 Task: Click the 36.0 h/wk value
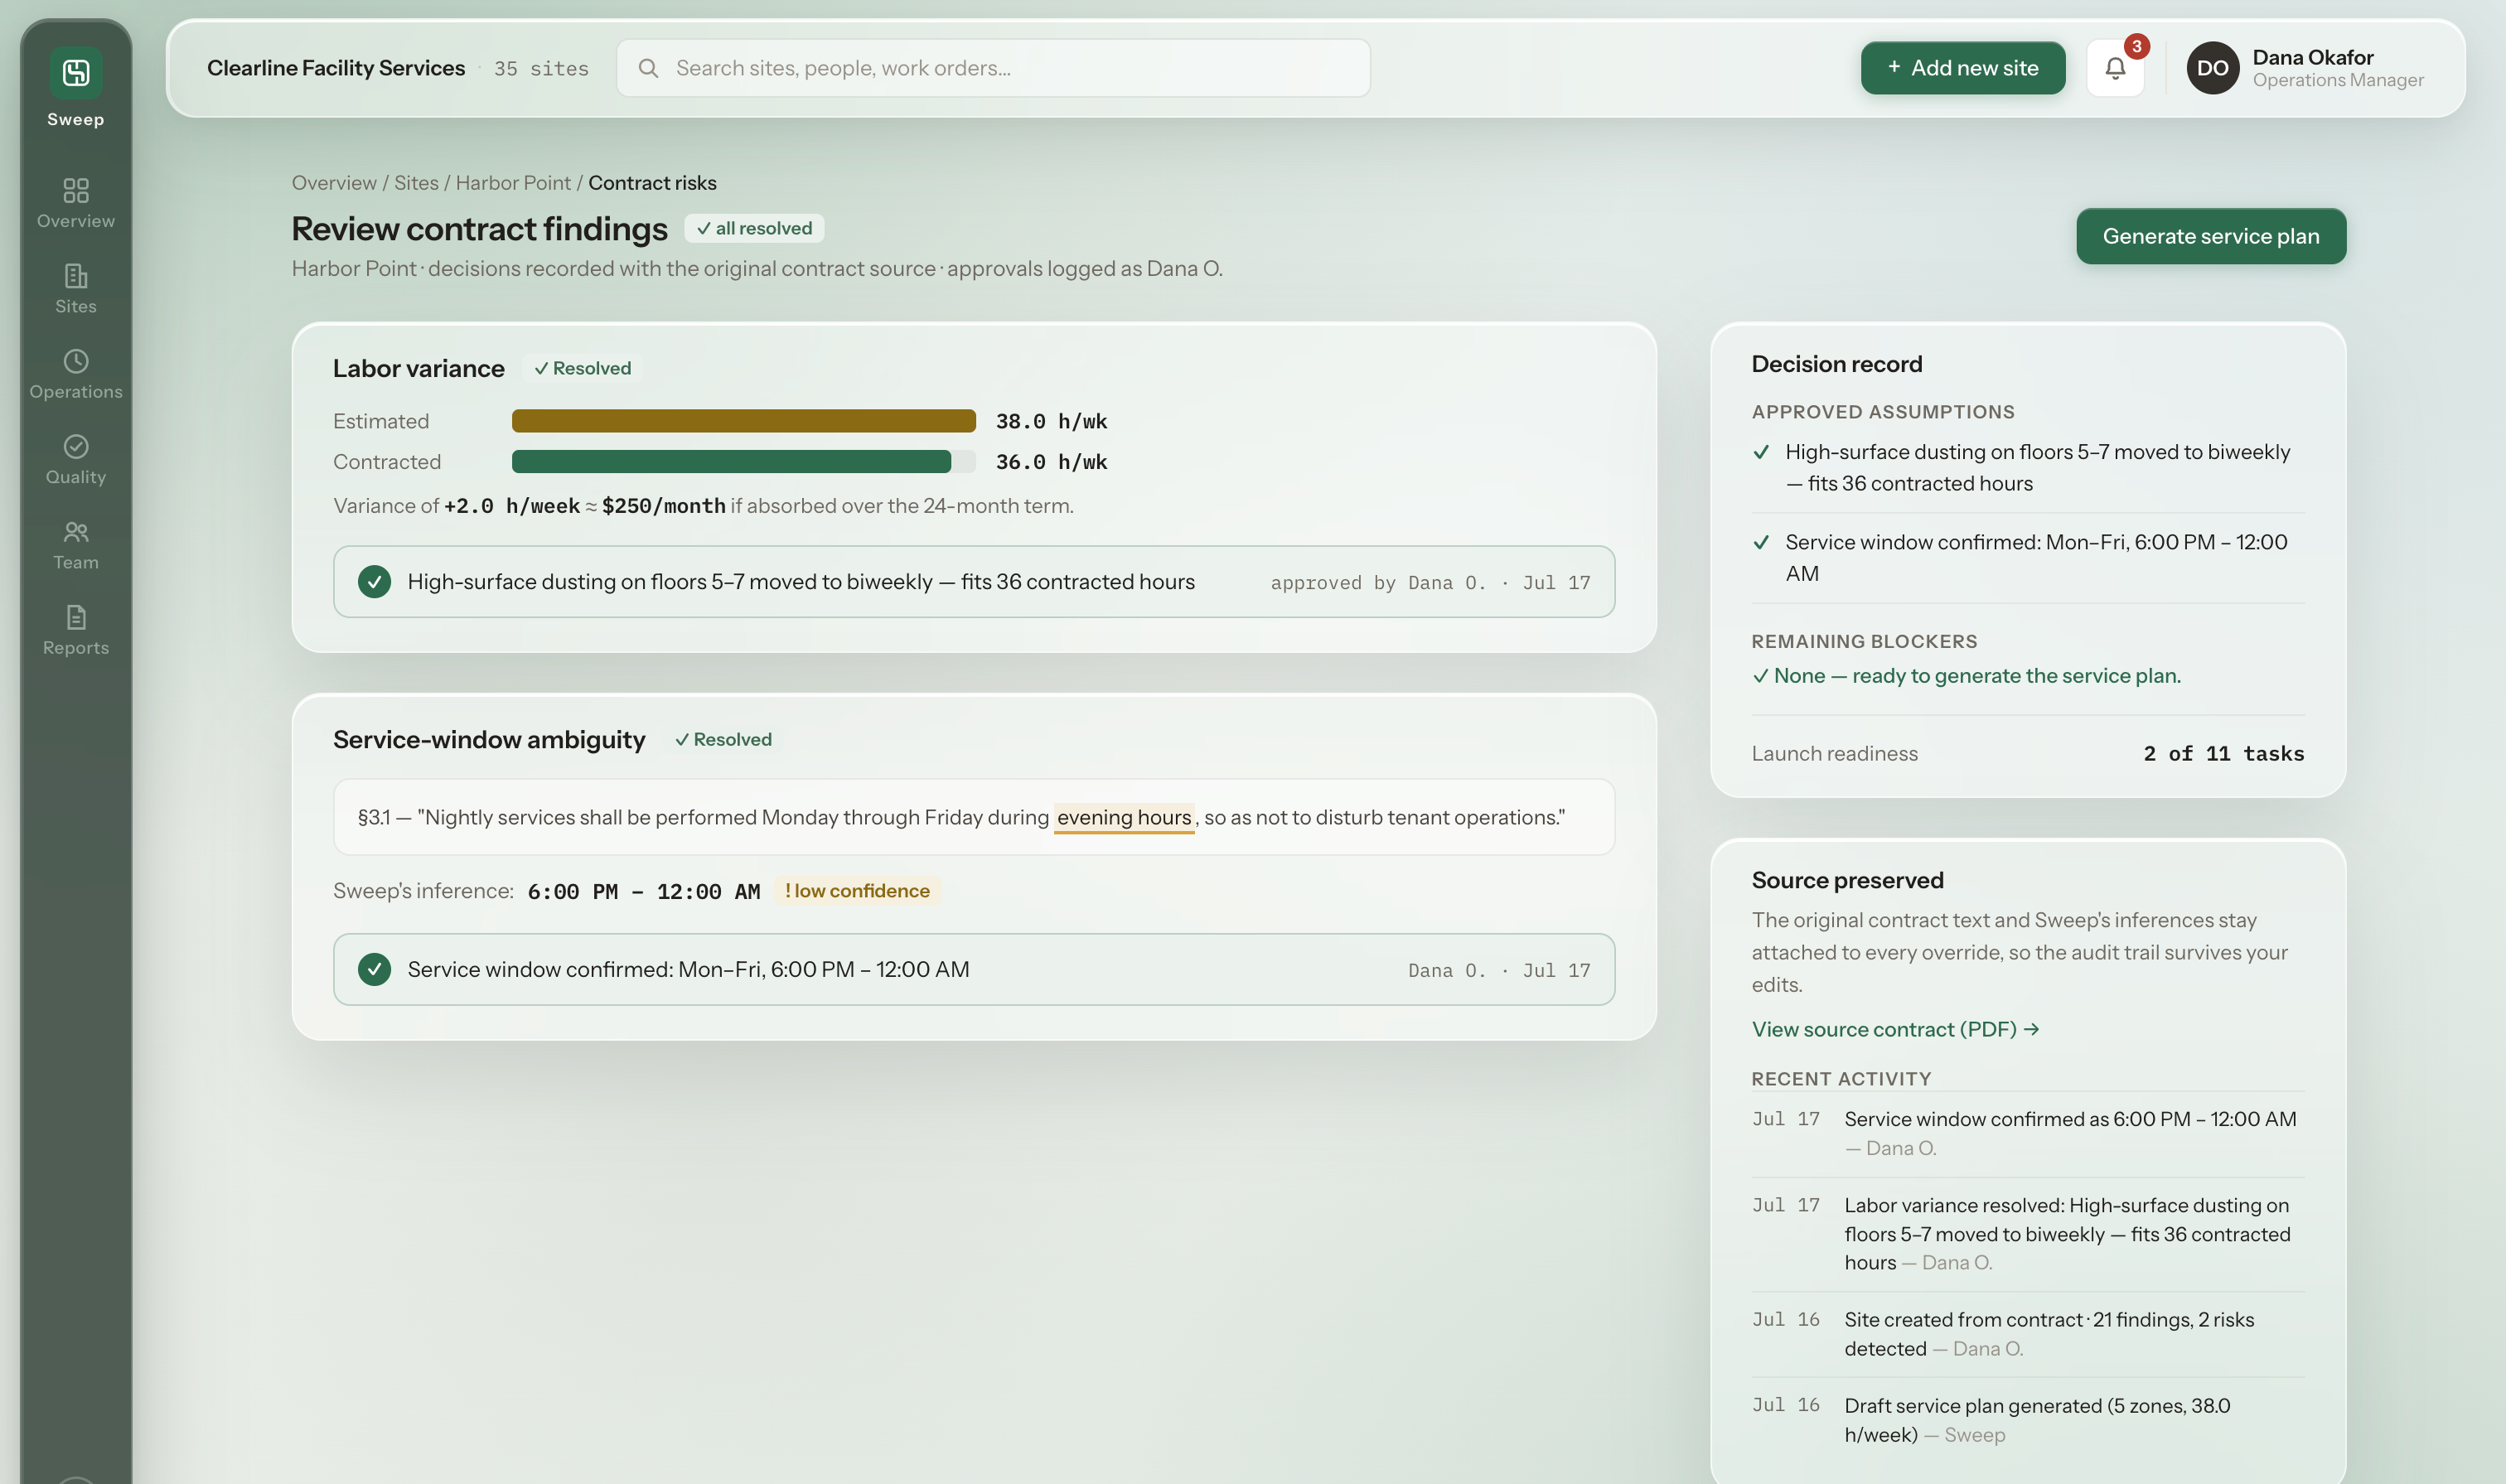pos(1051,462)
